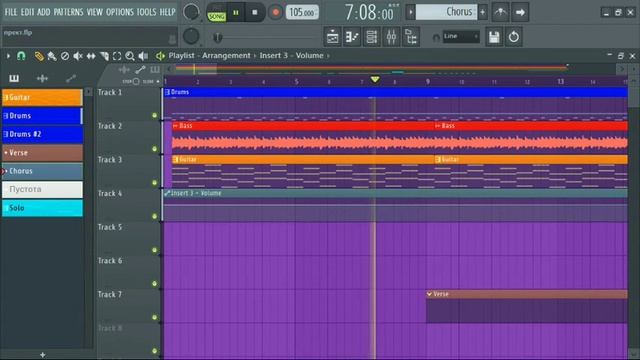
Task: Open the PATTERNS menu
Action: point(68,12)
